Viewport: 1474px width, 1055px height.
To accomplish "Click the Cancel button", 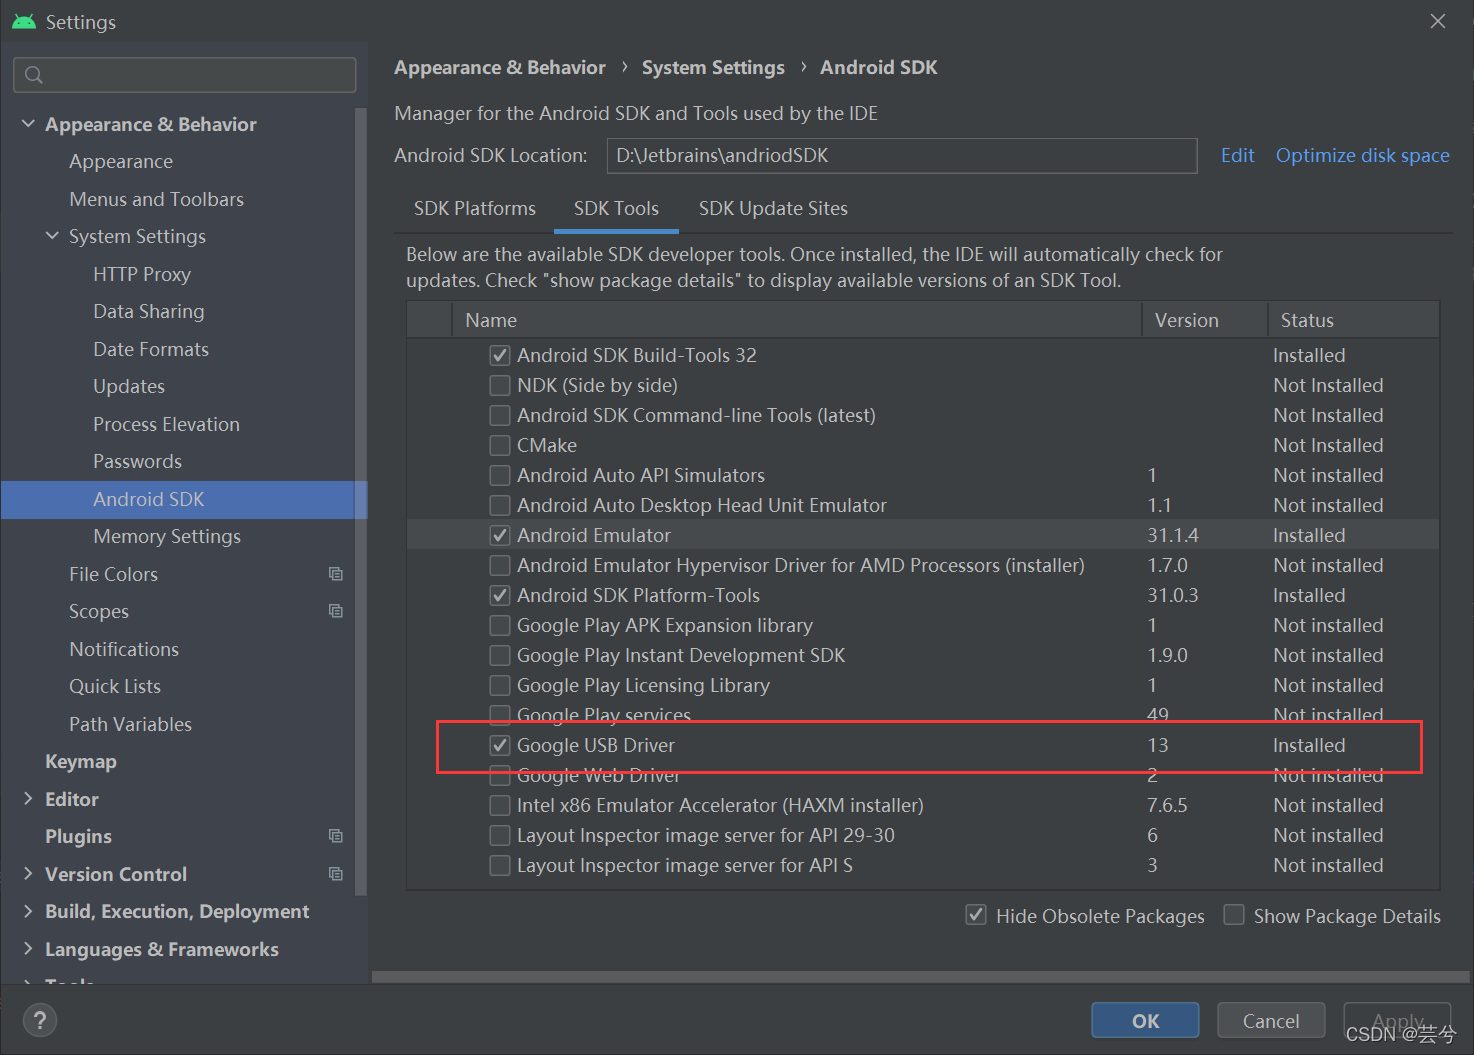I will tap(1271, 1020).
